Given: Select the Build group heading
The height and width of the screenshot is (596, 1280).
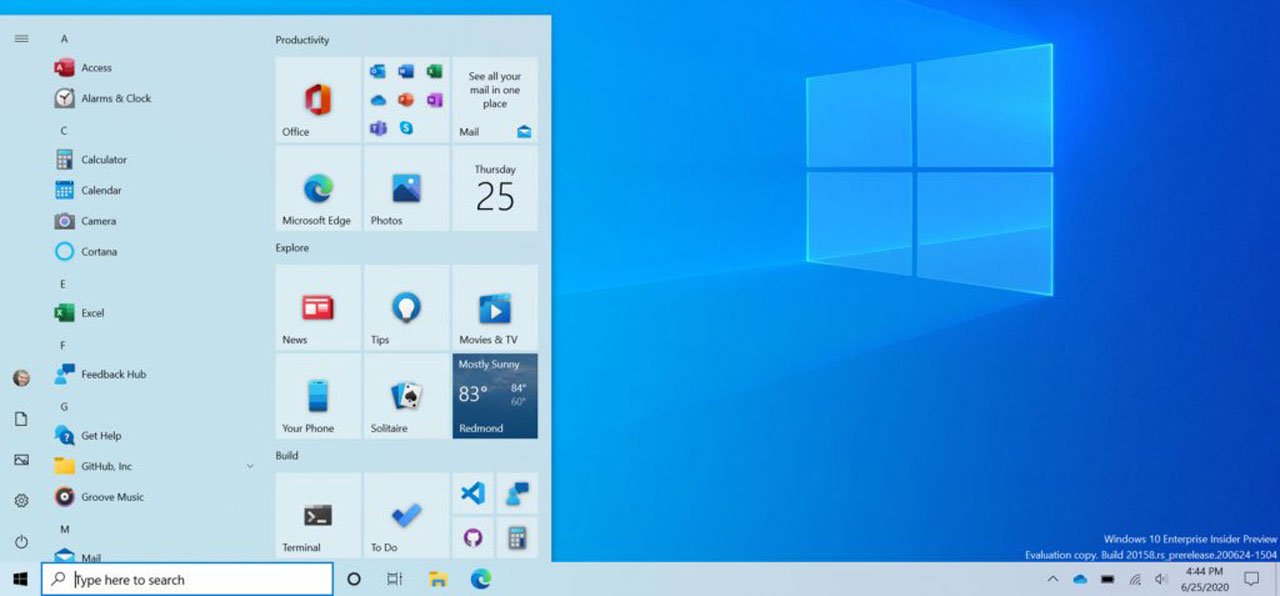Looking at the screenshot, I should [x=286, y=456].
